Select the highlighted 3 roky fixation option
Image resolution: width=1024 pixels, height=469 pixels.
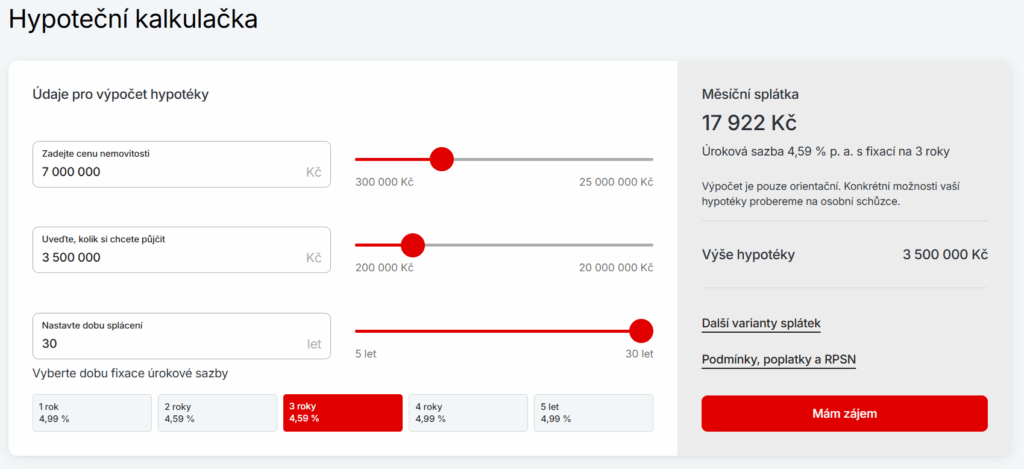point(342,412)
